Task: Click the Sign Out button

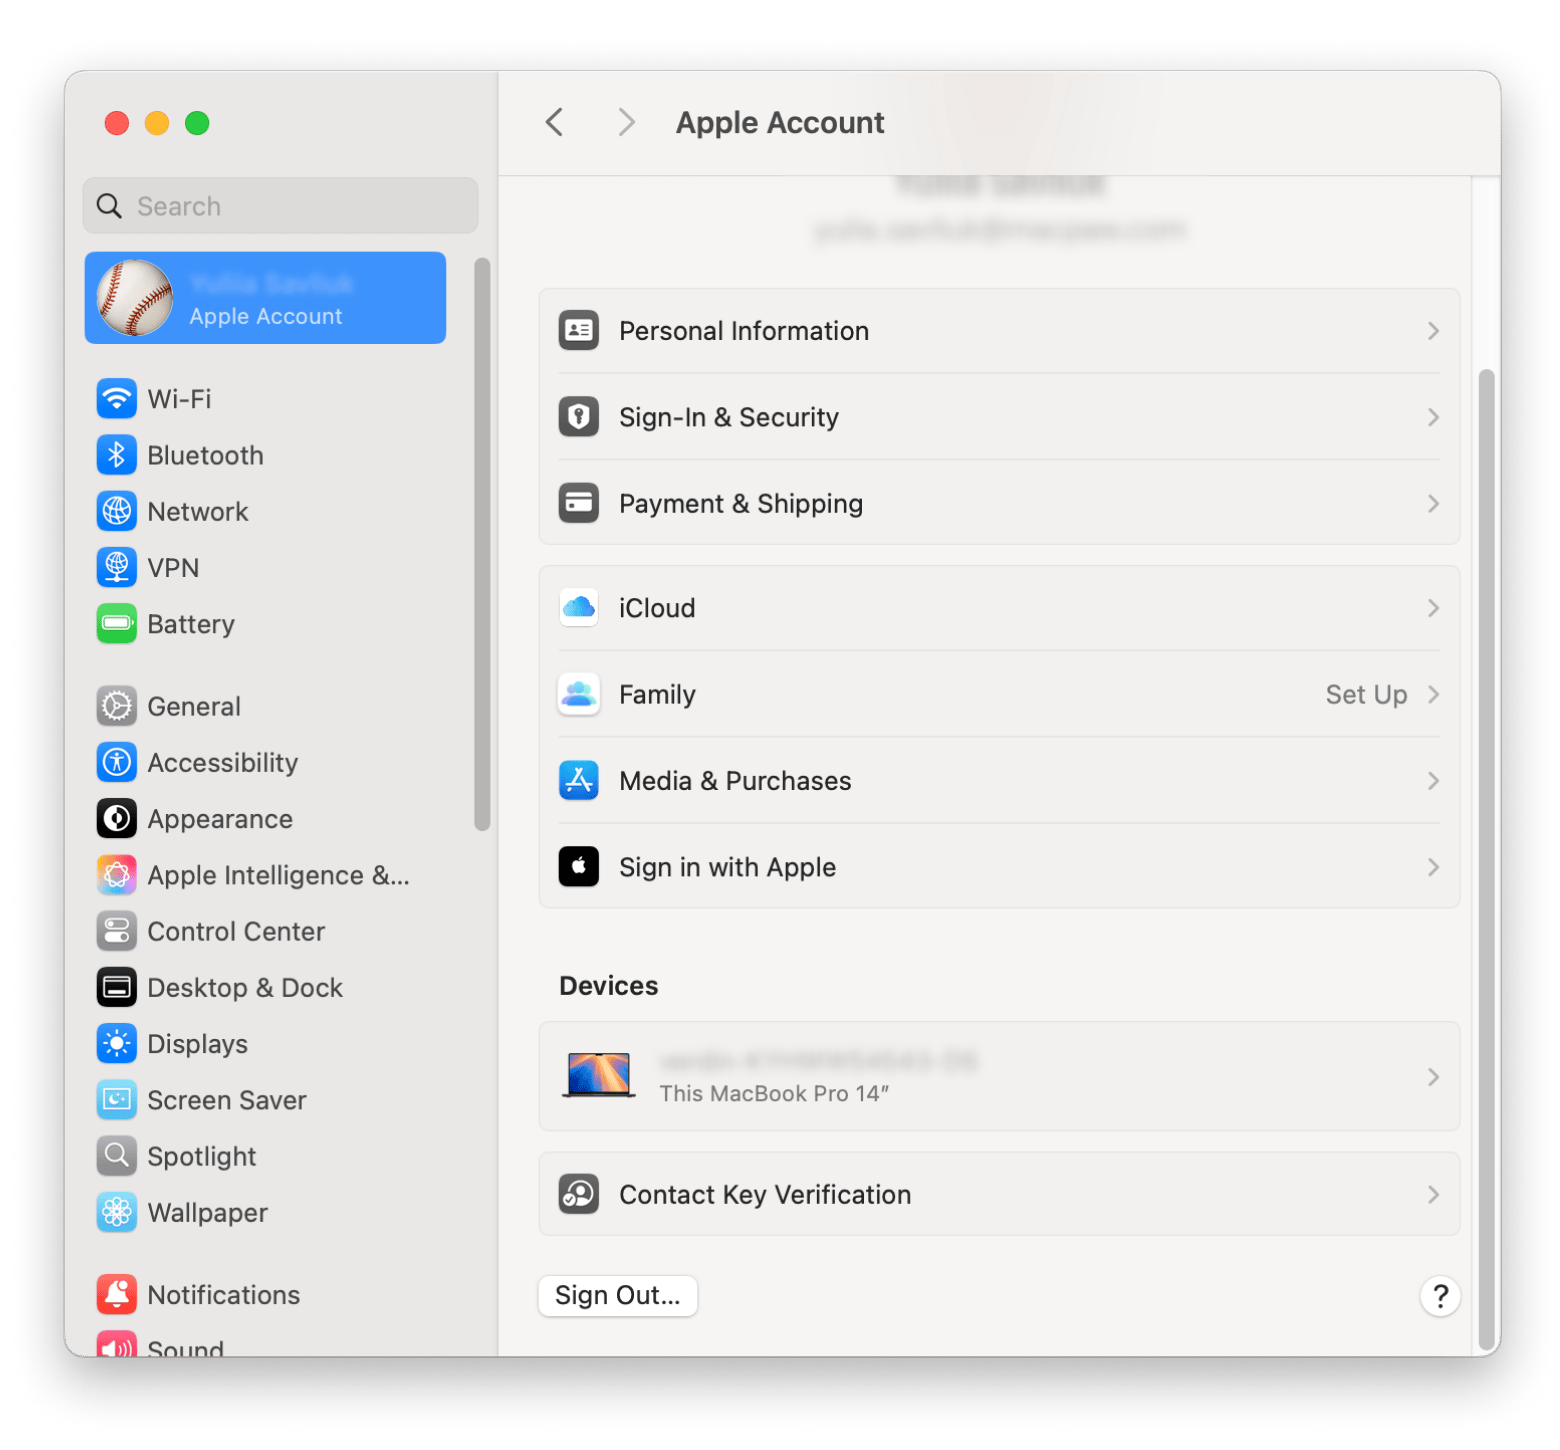Action: [x=617, y=1296]
